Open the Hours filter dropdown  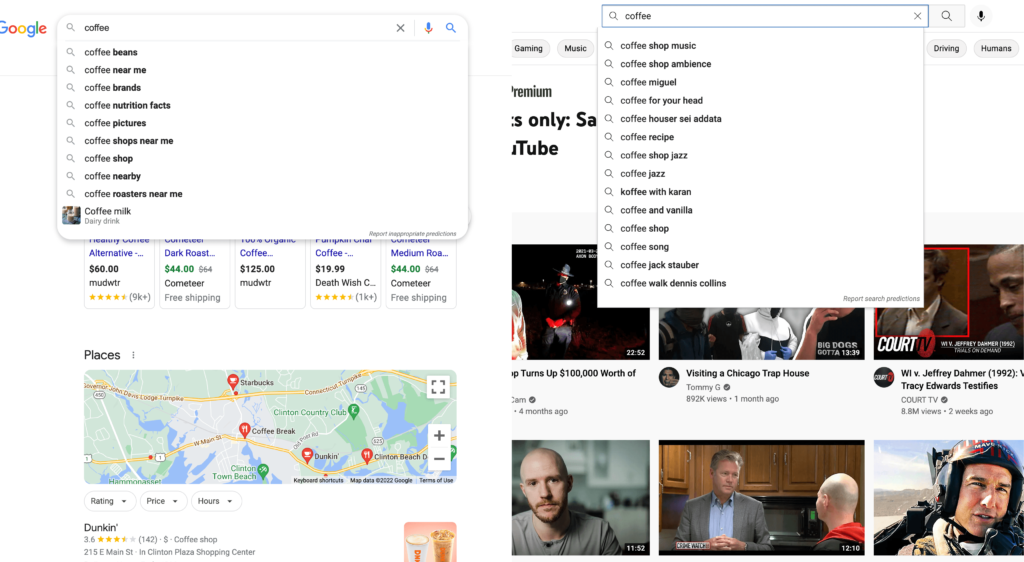tap(216, 501)
